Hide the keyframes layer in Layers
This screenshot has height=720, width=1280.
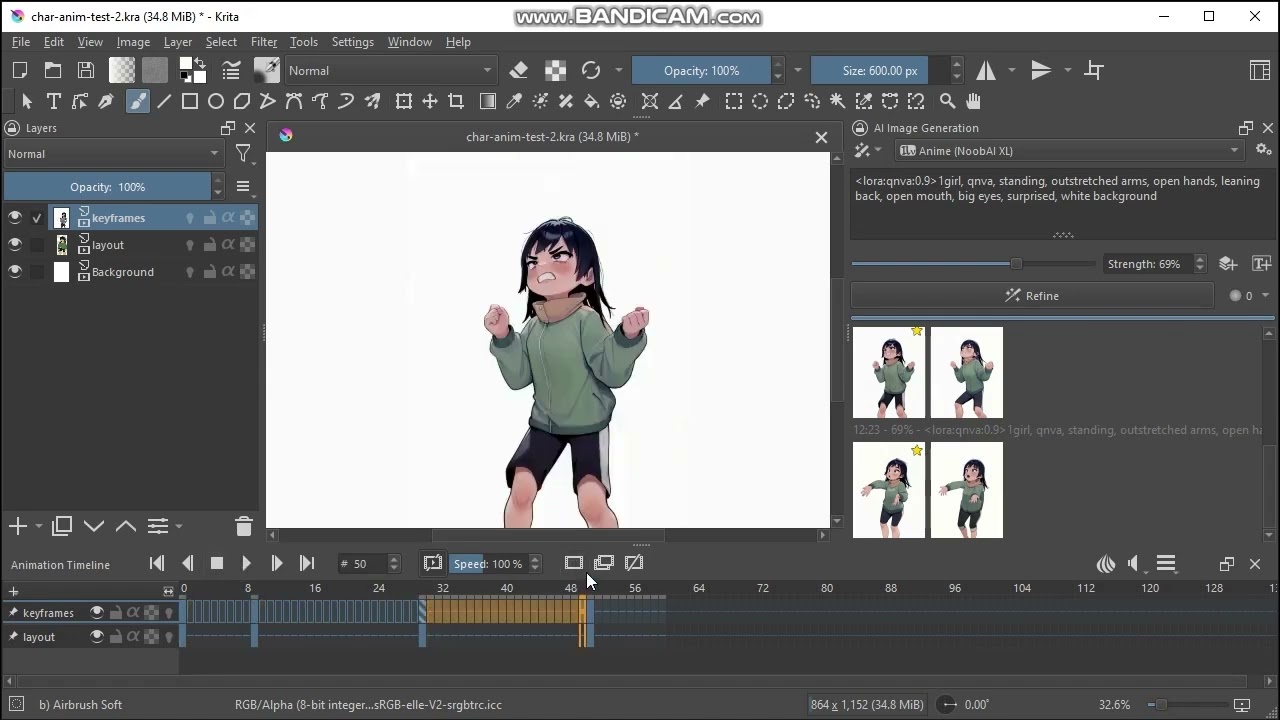[15, 218]
